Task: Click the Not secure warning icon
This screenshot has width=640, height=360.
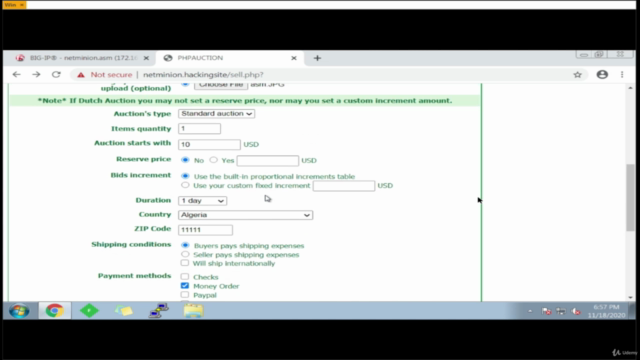Action: coord(81,75)
